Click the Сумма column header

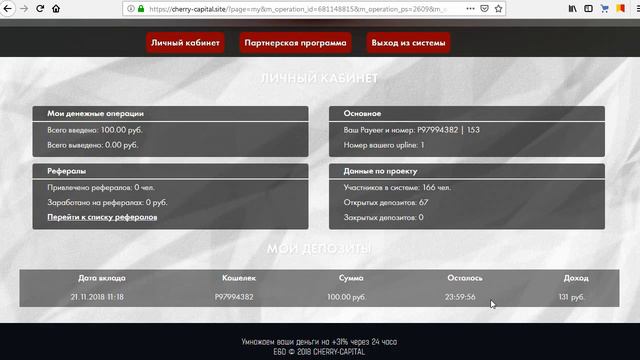click(351, 278)
